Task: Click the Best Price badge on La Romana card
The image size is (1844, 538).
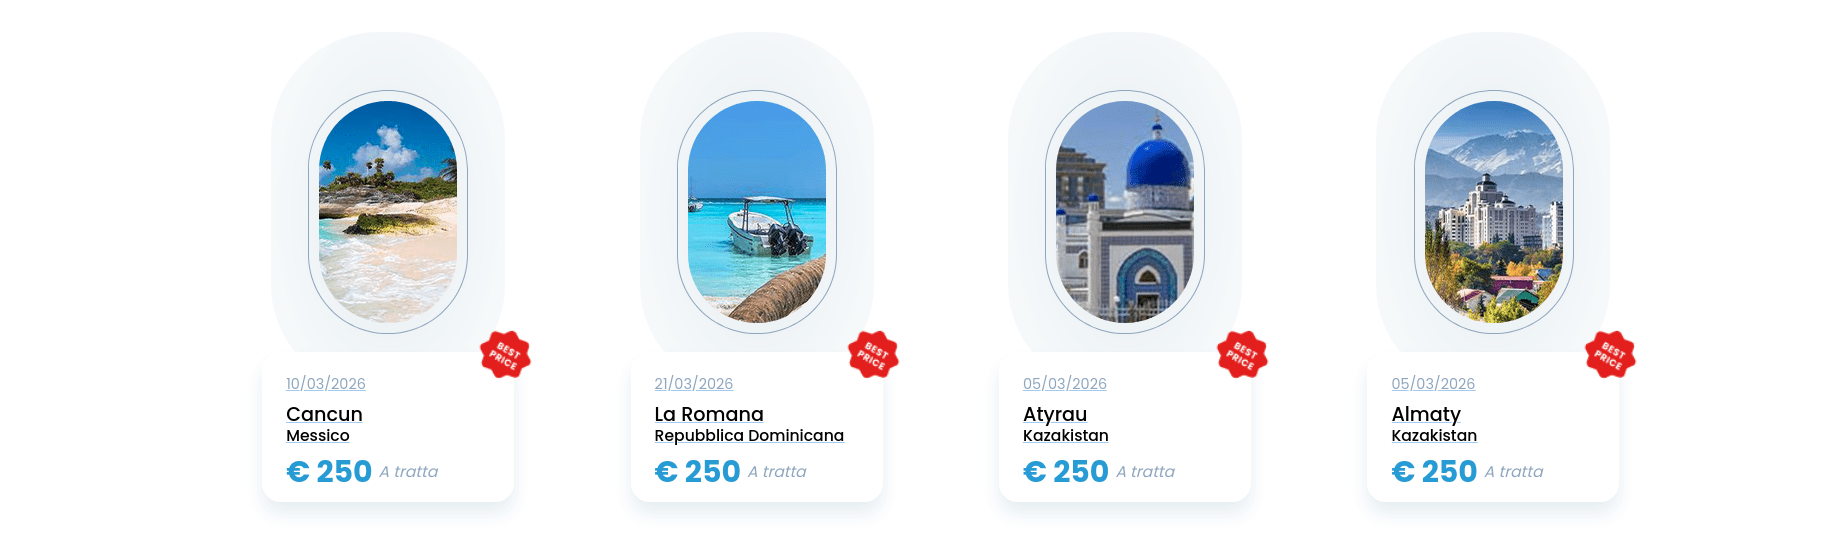Action: pyautogui.click(x=873, y=355)
